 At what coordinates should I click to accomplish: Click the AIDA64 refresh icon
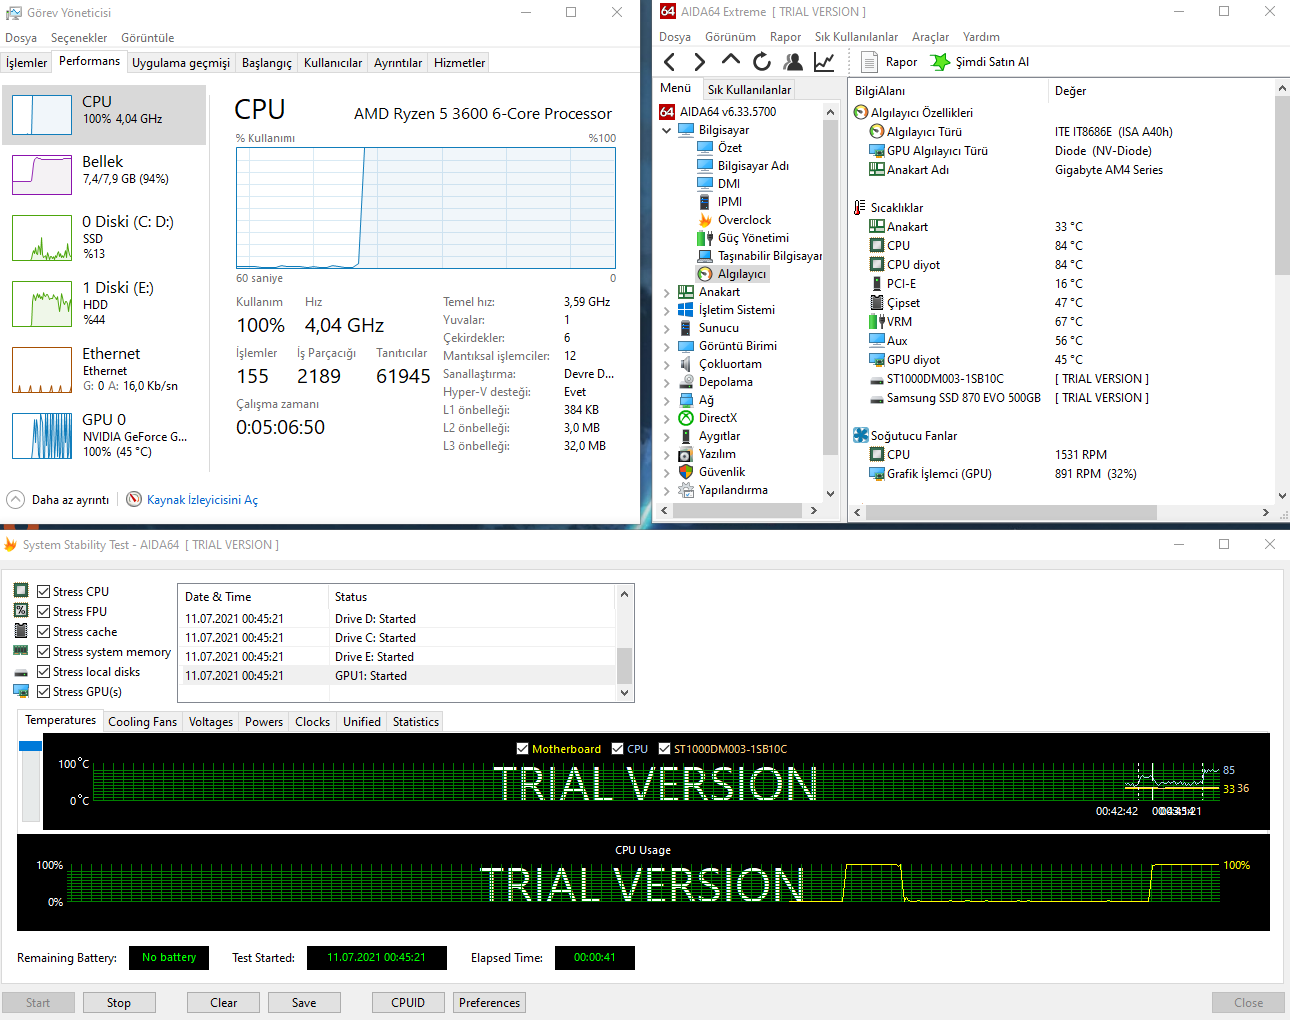(x=762, y=62)
